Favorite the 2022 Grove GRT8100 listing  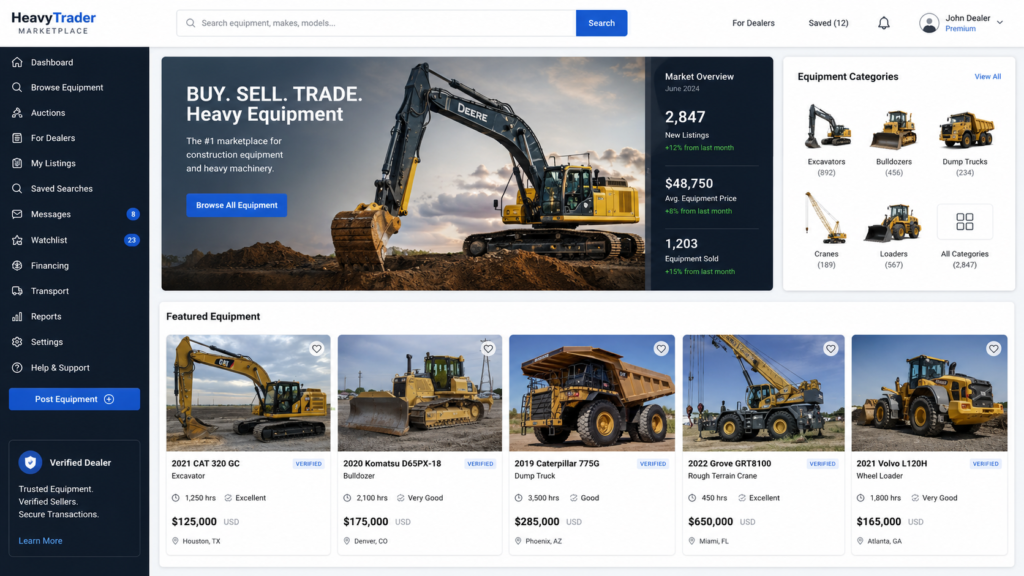[831, 349]
